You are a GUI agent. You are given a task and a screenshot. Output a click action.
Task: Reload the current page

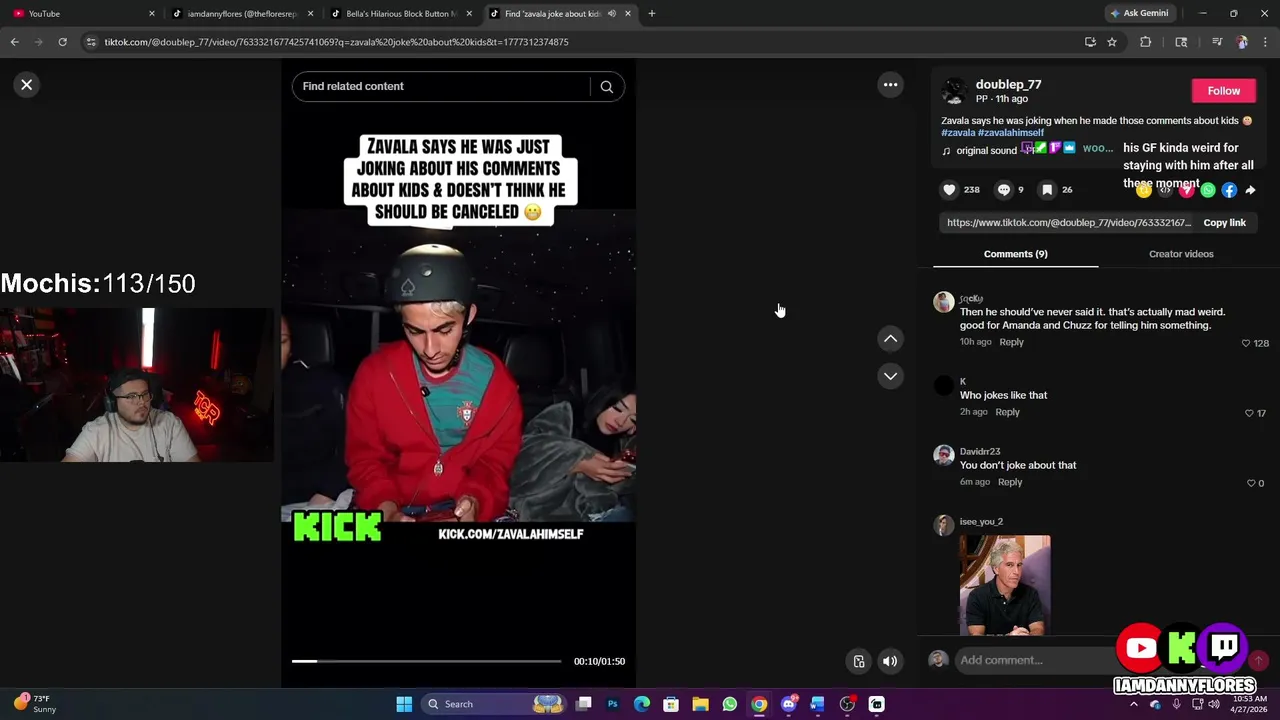point(62,42)
